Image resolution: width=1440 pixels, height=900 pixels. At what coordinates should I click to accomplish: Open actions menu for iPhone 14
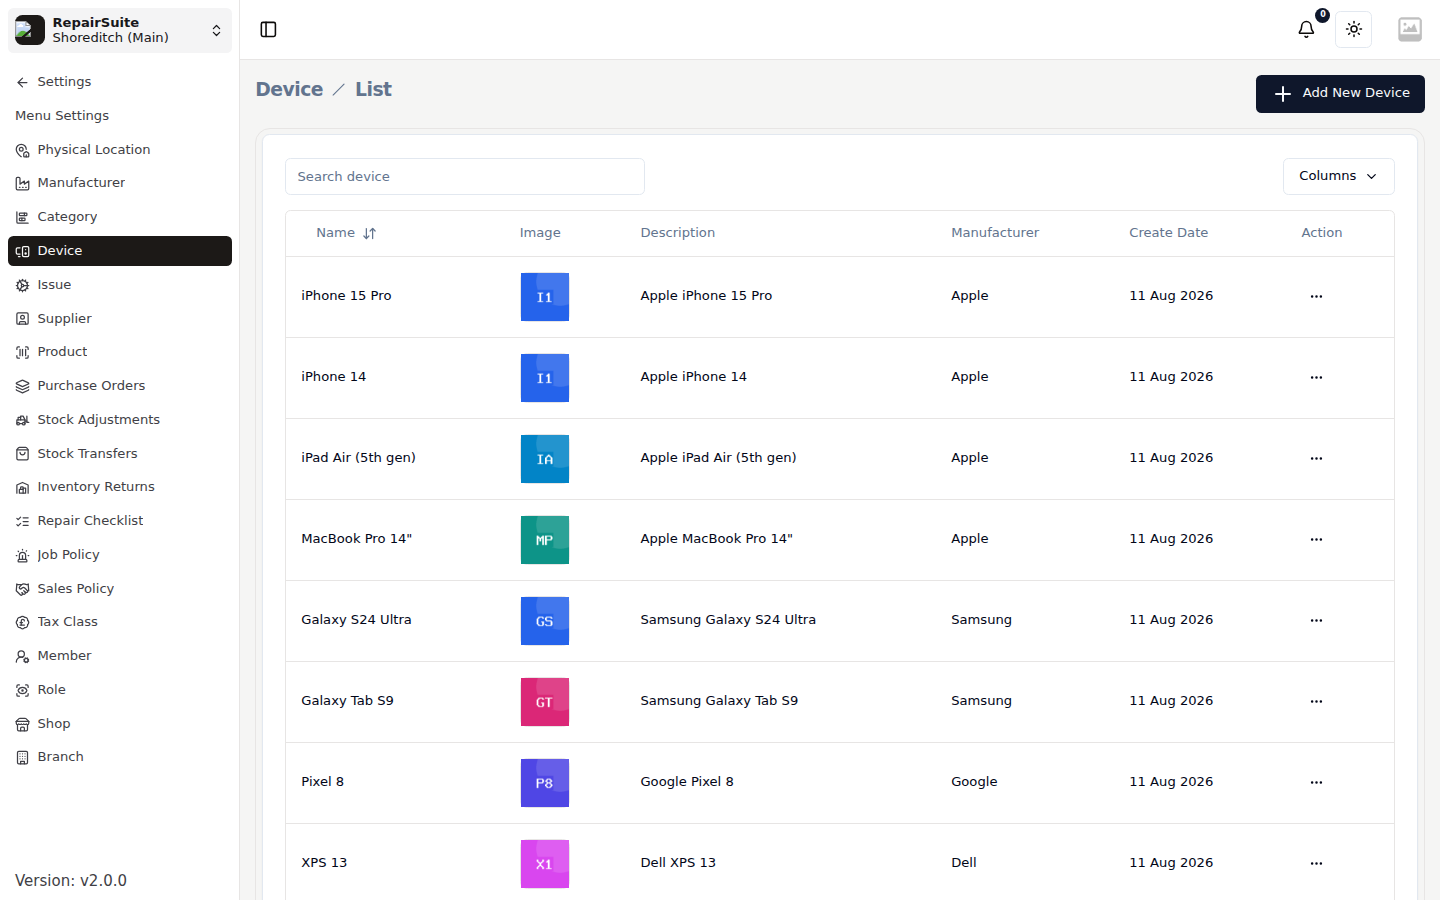(1316, 377)
